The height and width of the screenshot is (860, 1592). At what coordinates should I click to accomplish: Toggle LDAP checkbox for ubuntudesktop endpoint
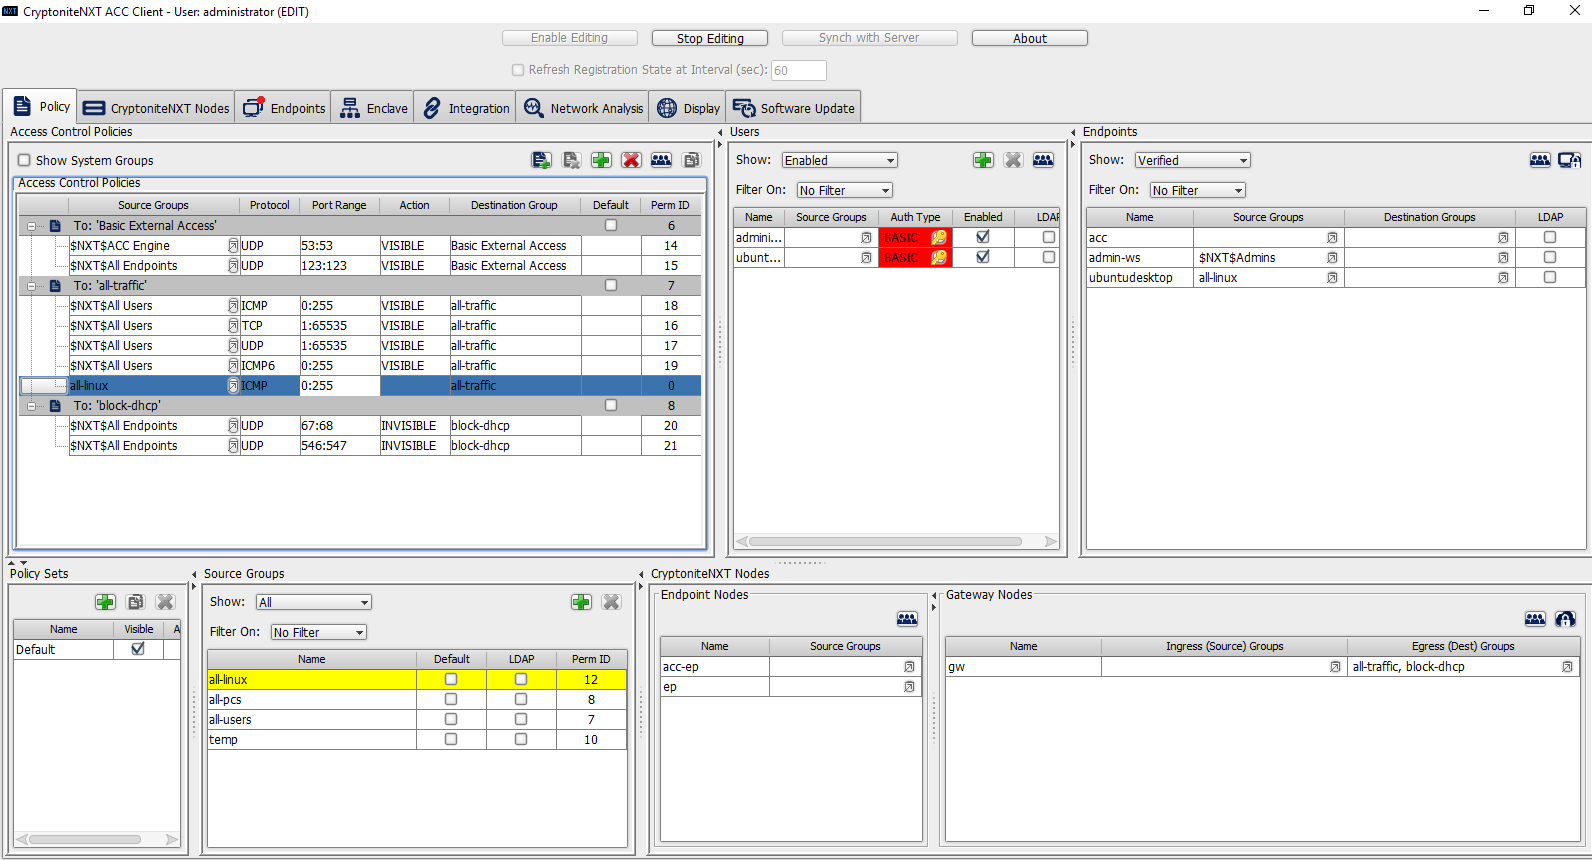click(1550, 278)
